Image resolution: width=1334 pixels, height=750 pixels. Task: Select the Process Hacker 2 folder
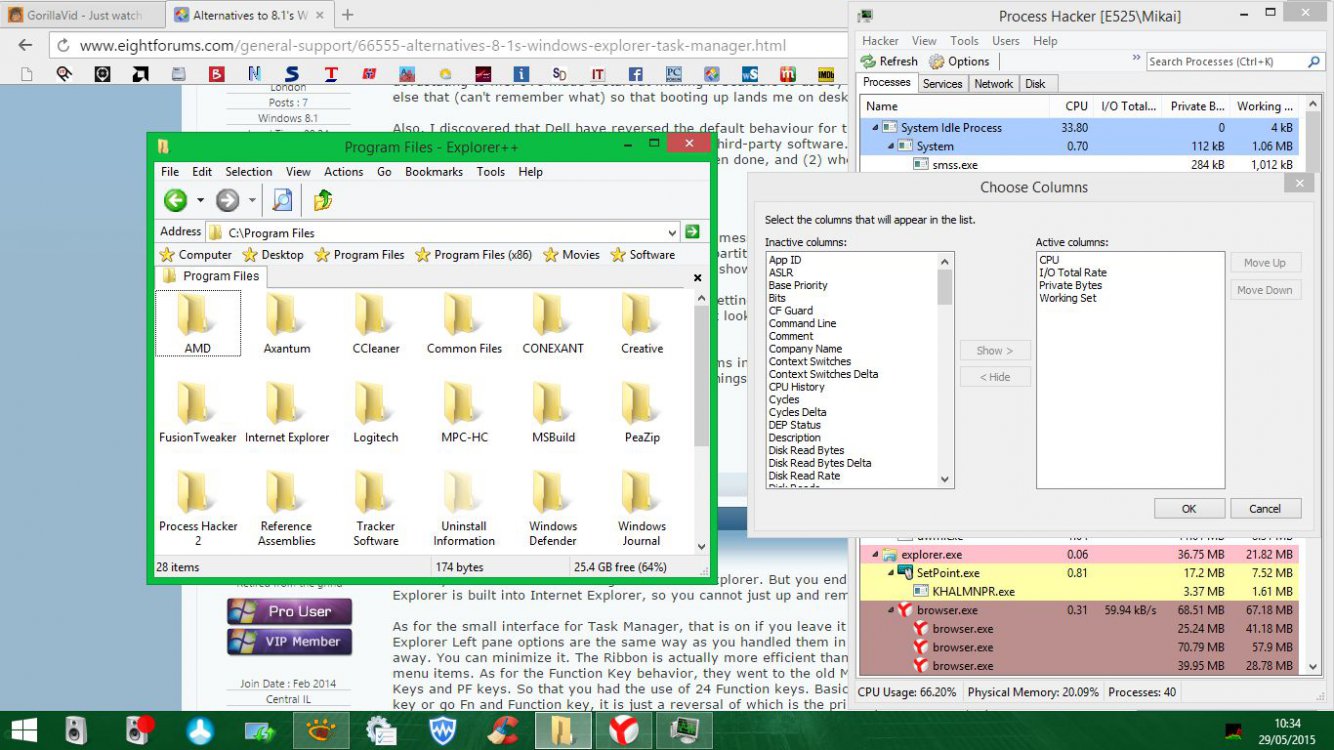tap(198, 507)
